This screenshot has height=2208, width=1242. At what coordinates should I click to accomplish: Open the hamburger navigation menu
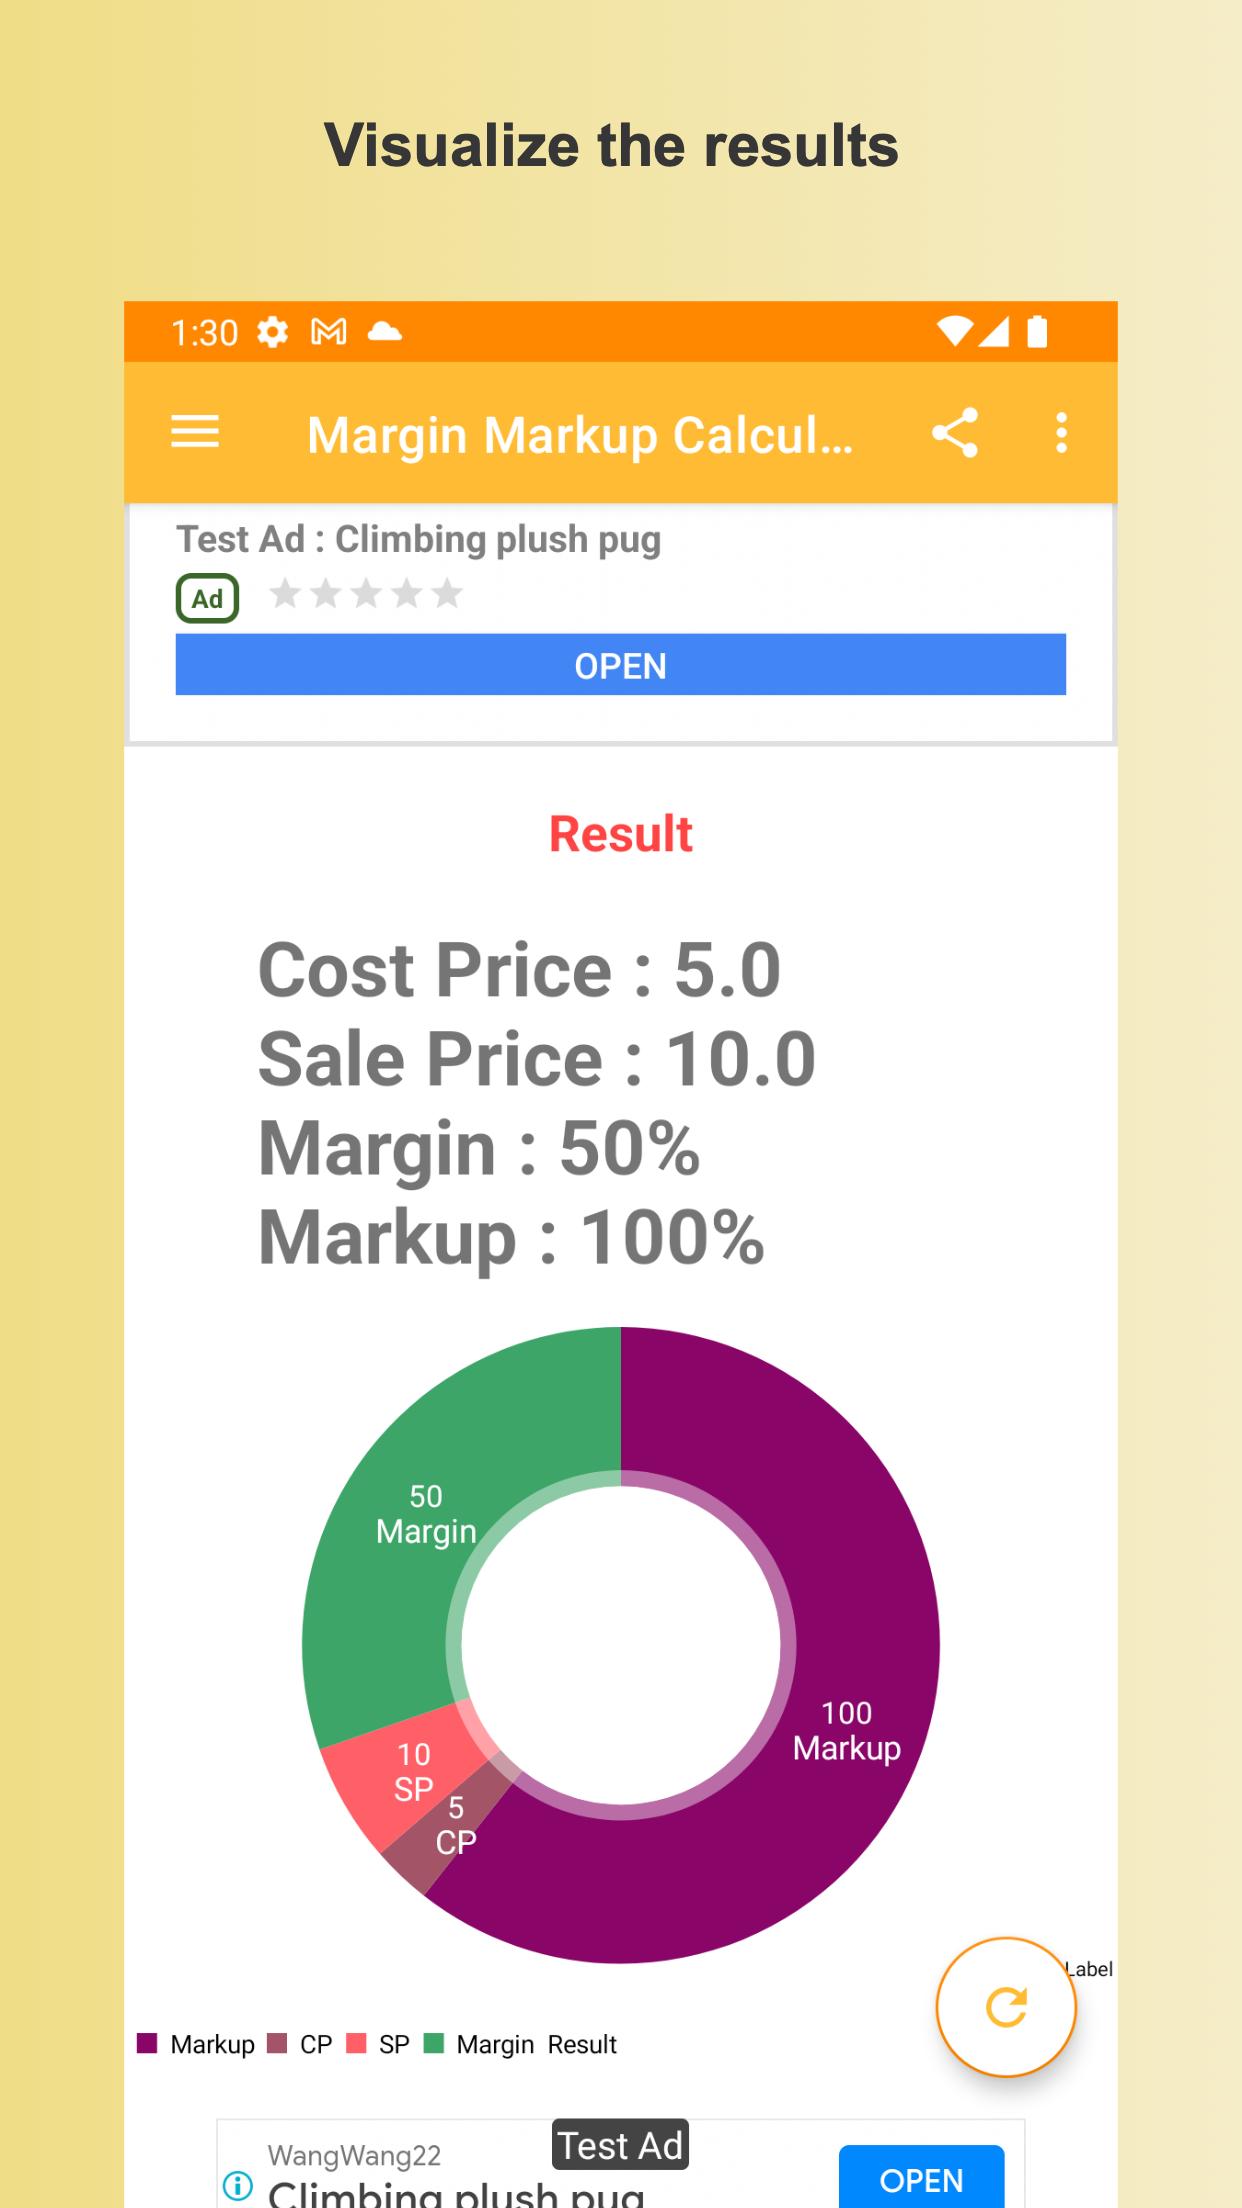click(x=195, y=433)
